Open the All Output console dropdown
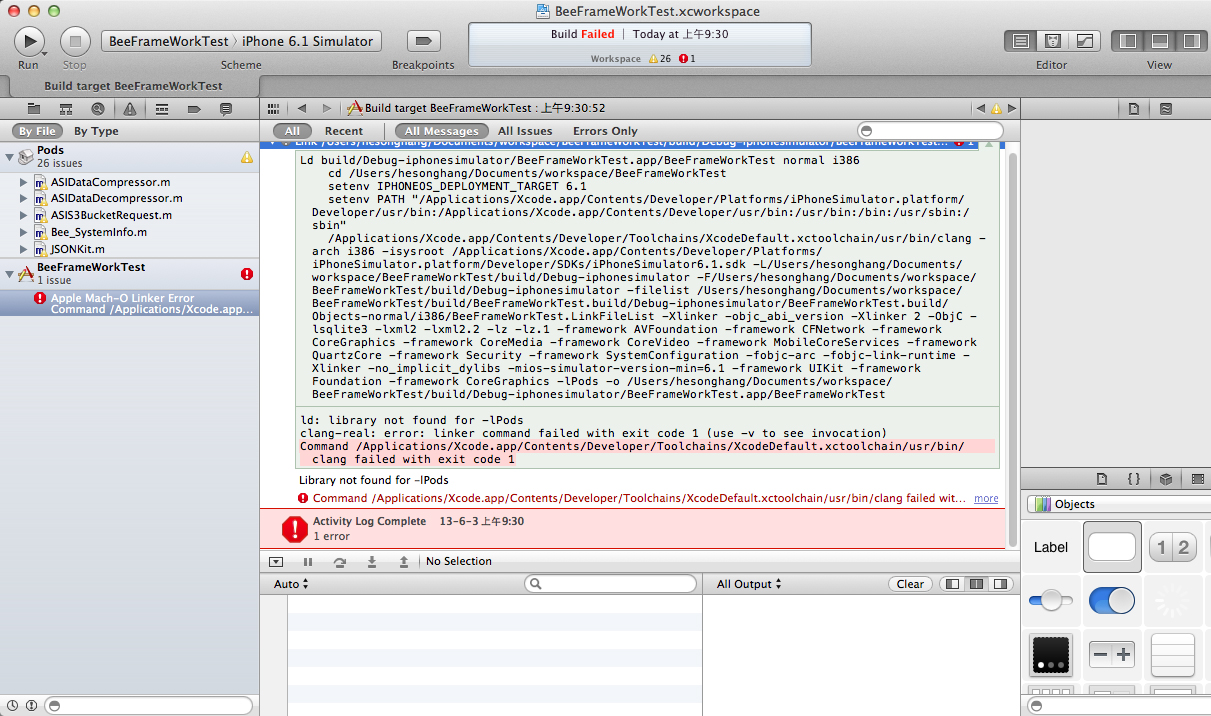The height and width of the screenshot is (716, 1211). (x=749, y=584)
